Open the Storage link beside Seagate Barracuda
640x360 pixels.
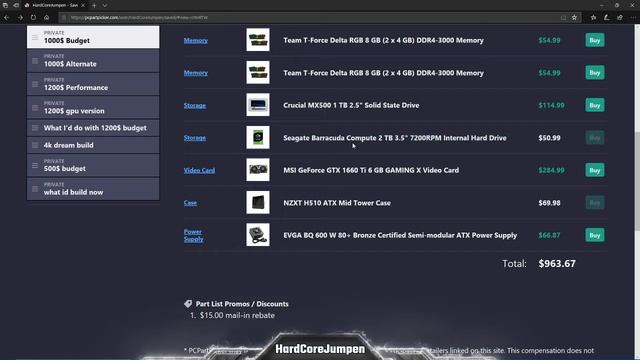[x=195, y=138]
